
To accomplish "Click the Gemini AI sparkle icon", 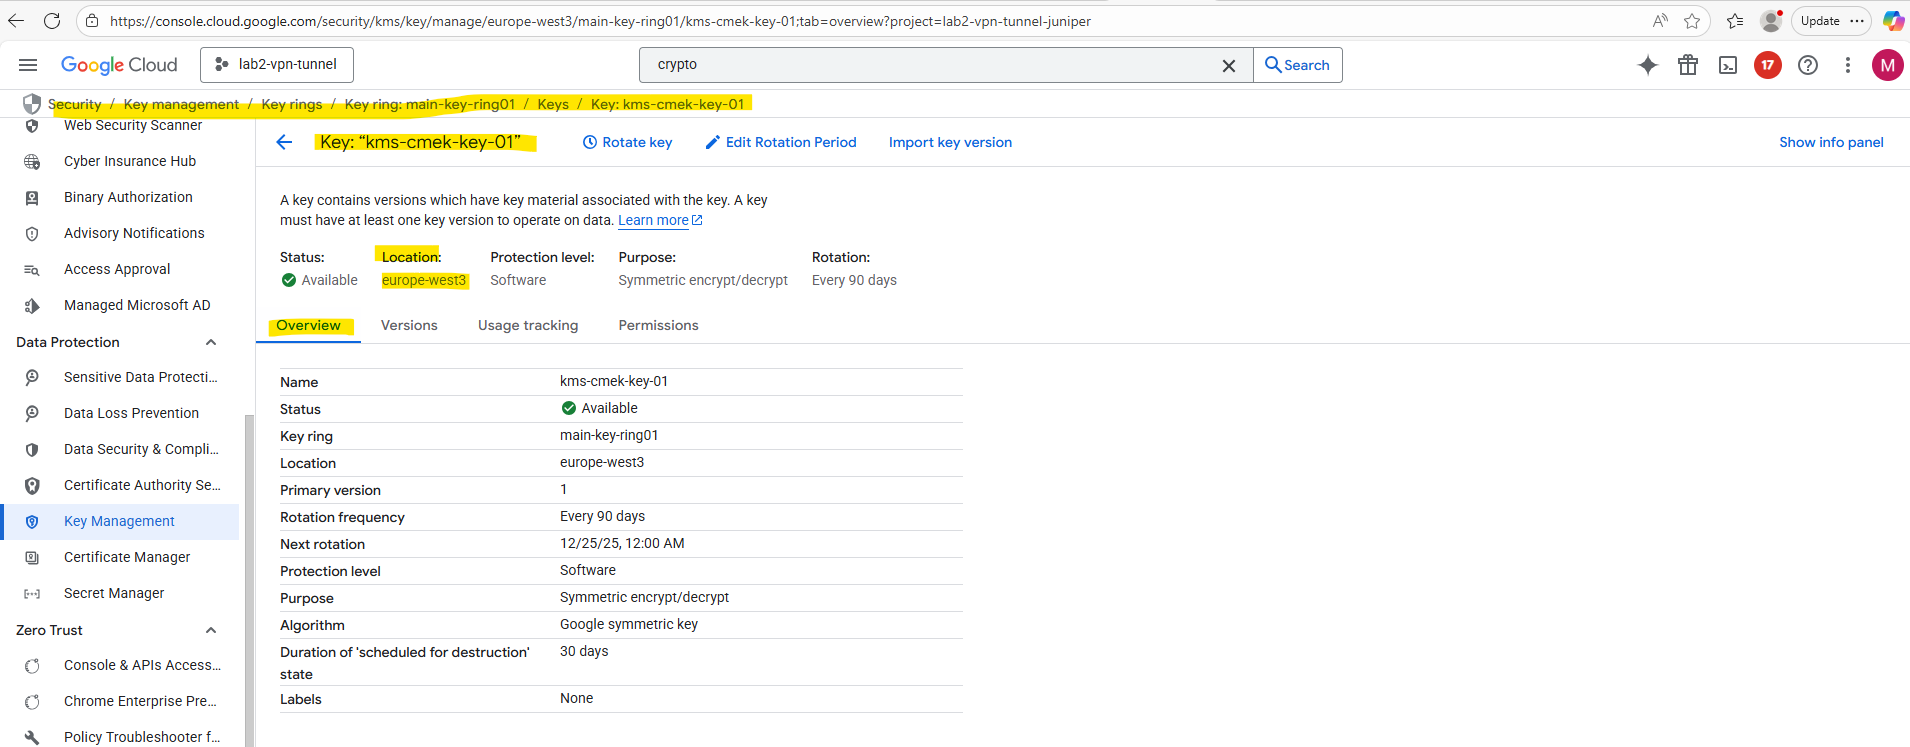I will tap(1648, 65).
